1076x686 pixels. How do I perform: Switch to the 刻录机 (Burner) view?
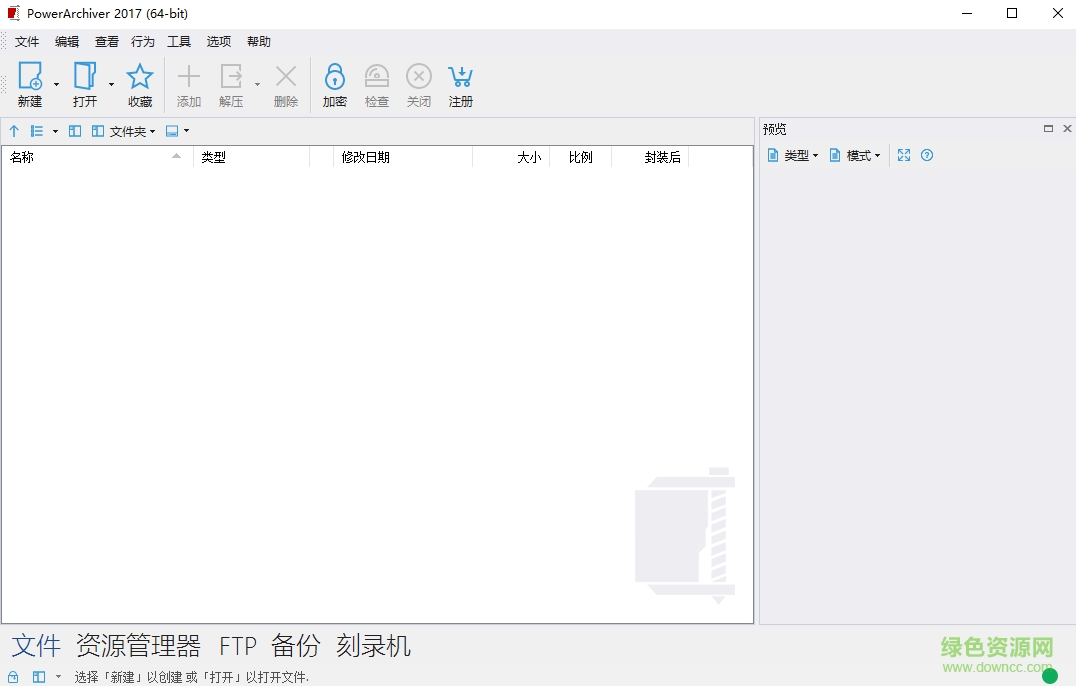[375, 647]
